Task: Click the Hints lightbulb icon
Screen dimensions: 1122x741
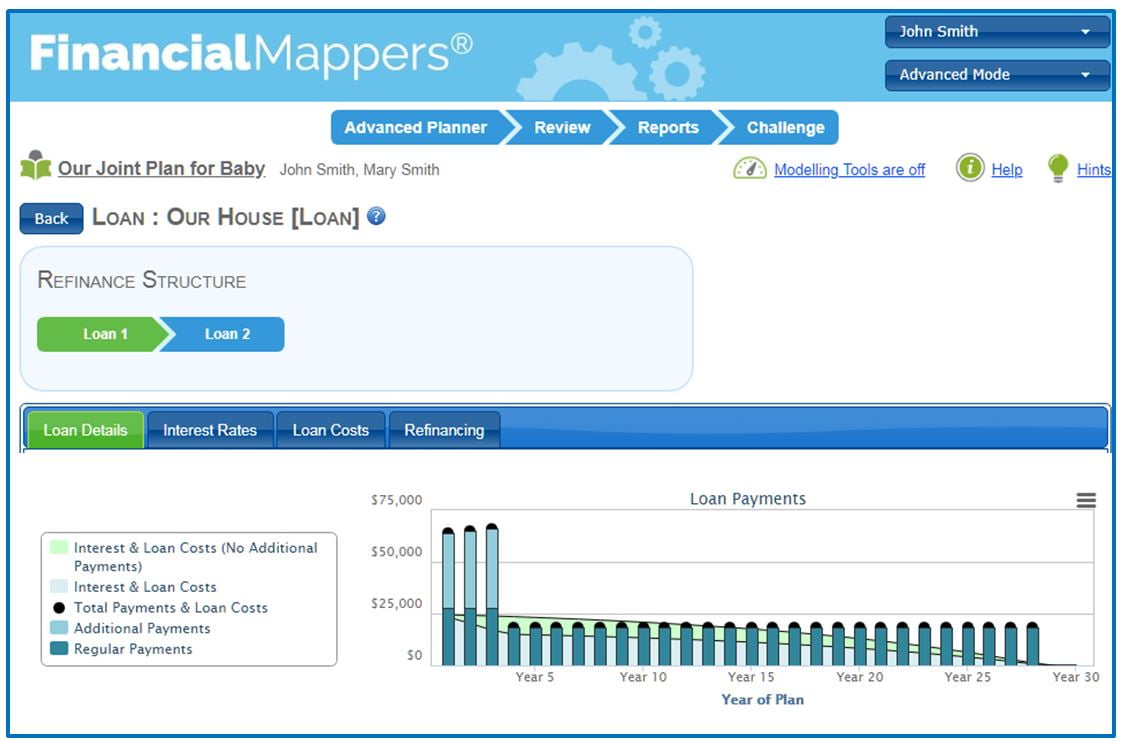Action: tap(1057, 169)
